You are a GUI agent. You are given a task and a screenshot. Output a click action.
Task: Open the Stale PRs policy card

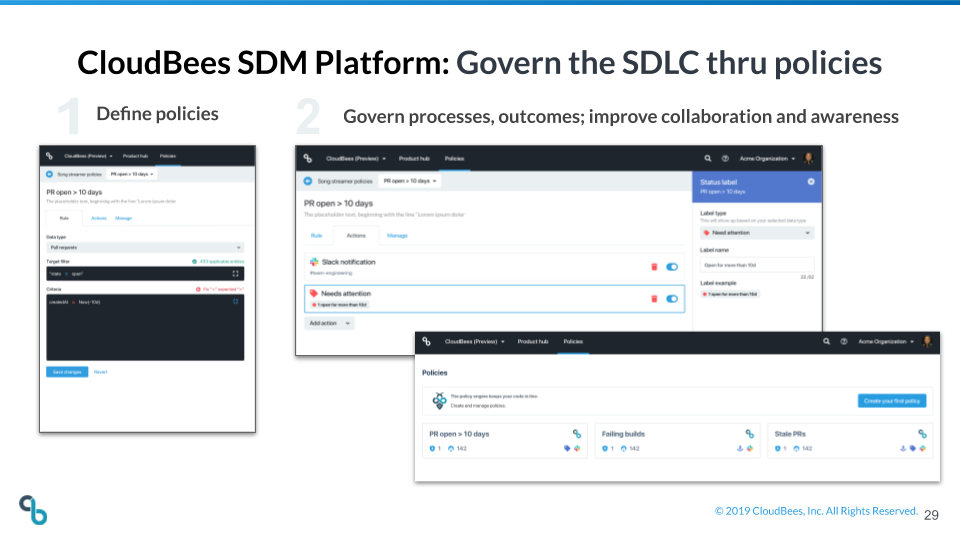coord(850,441)
